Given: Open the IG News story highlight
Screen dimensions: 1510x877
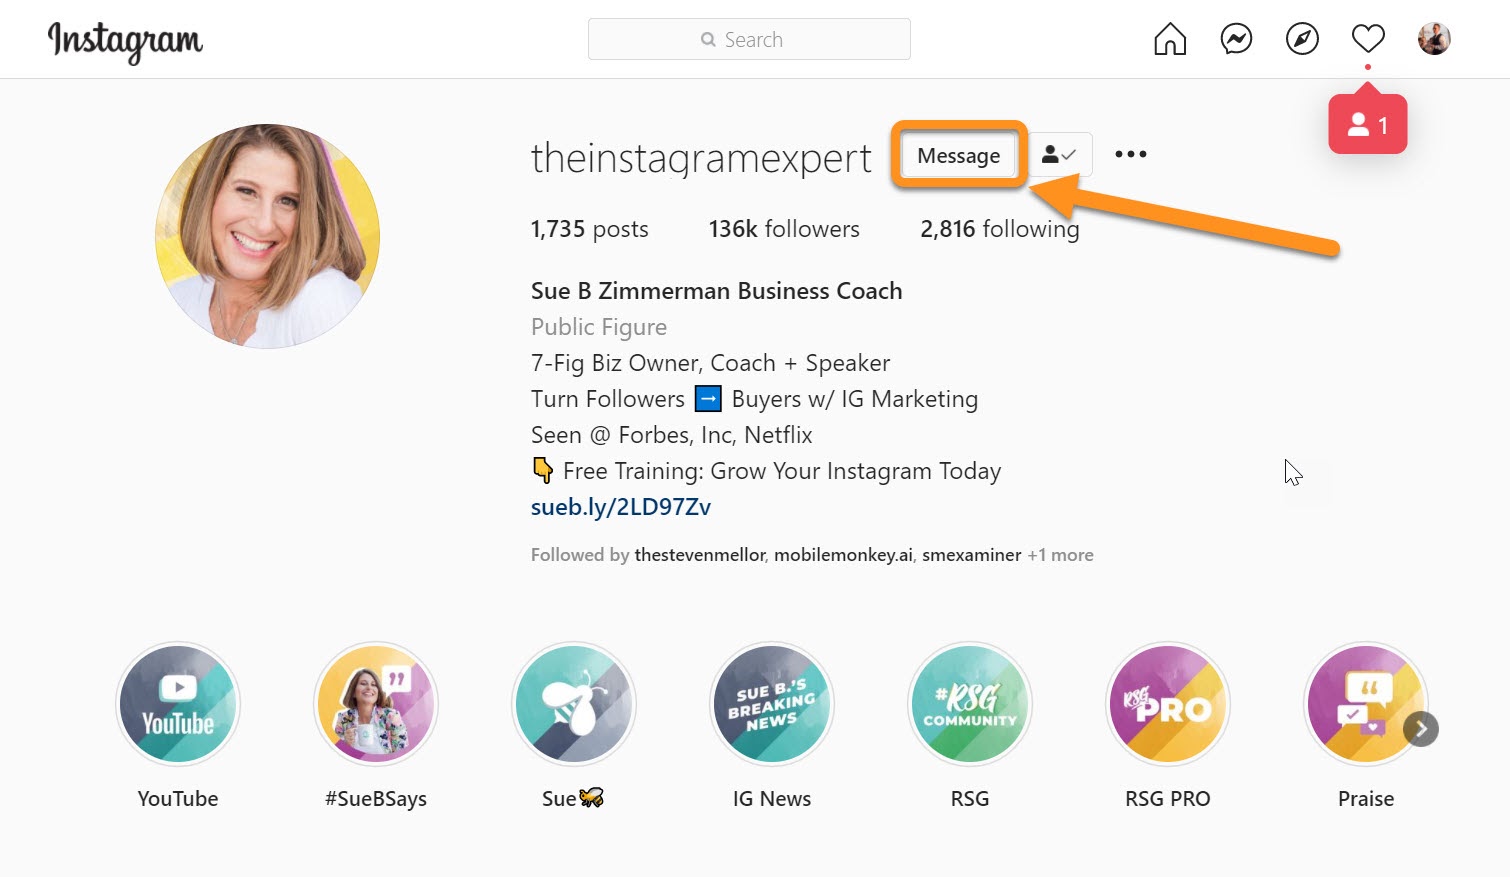Looking at the screenshot, I should click(x=771, y=704).
